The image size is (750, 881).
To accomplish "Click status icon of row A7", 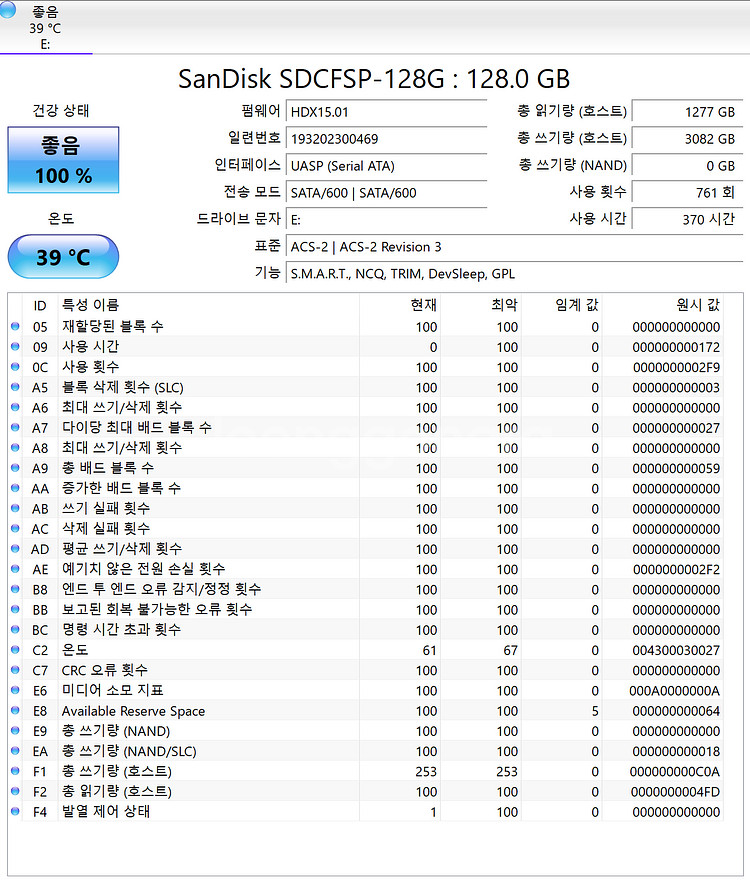I will click(15, 427).
